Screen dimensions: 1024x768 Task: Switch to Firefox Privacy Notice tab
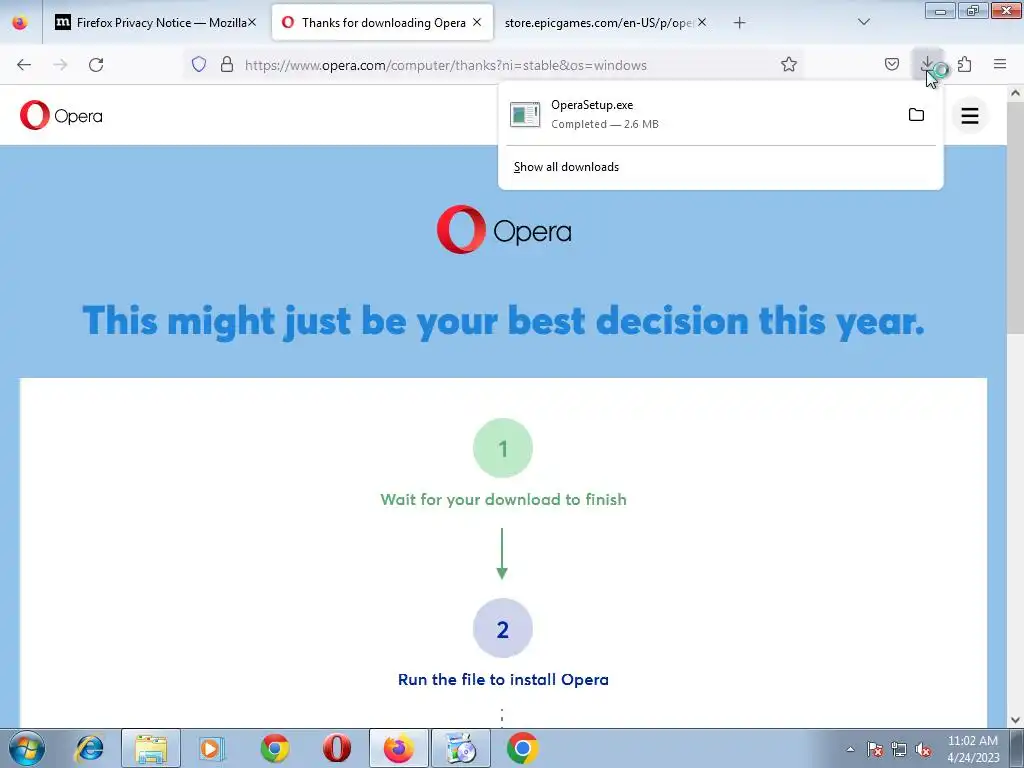(x=154, y=22)
